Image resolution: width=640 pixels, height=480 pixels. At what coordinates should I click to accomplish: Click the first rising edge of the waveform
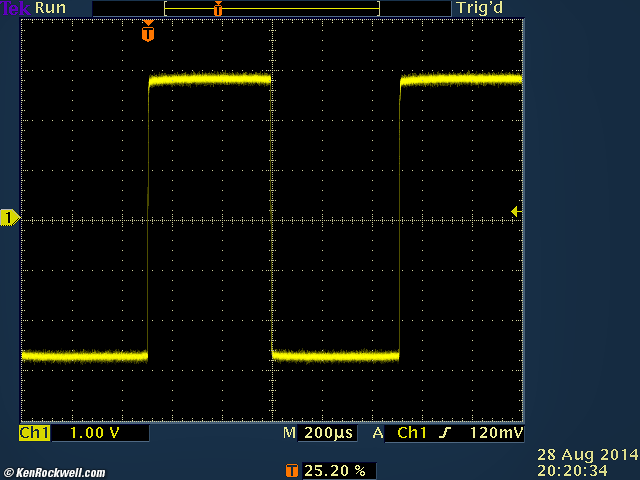pos(148,215)
